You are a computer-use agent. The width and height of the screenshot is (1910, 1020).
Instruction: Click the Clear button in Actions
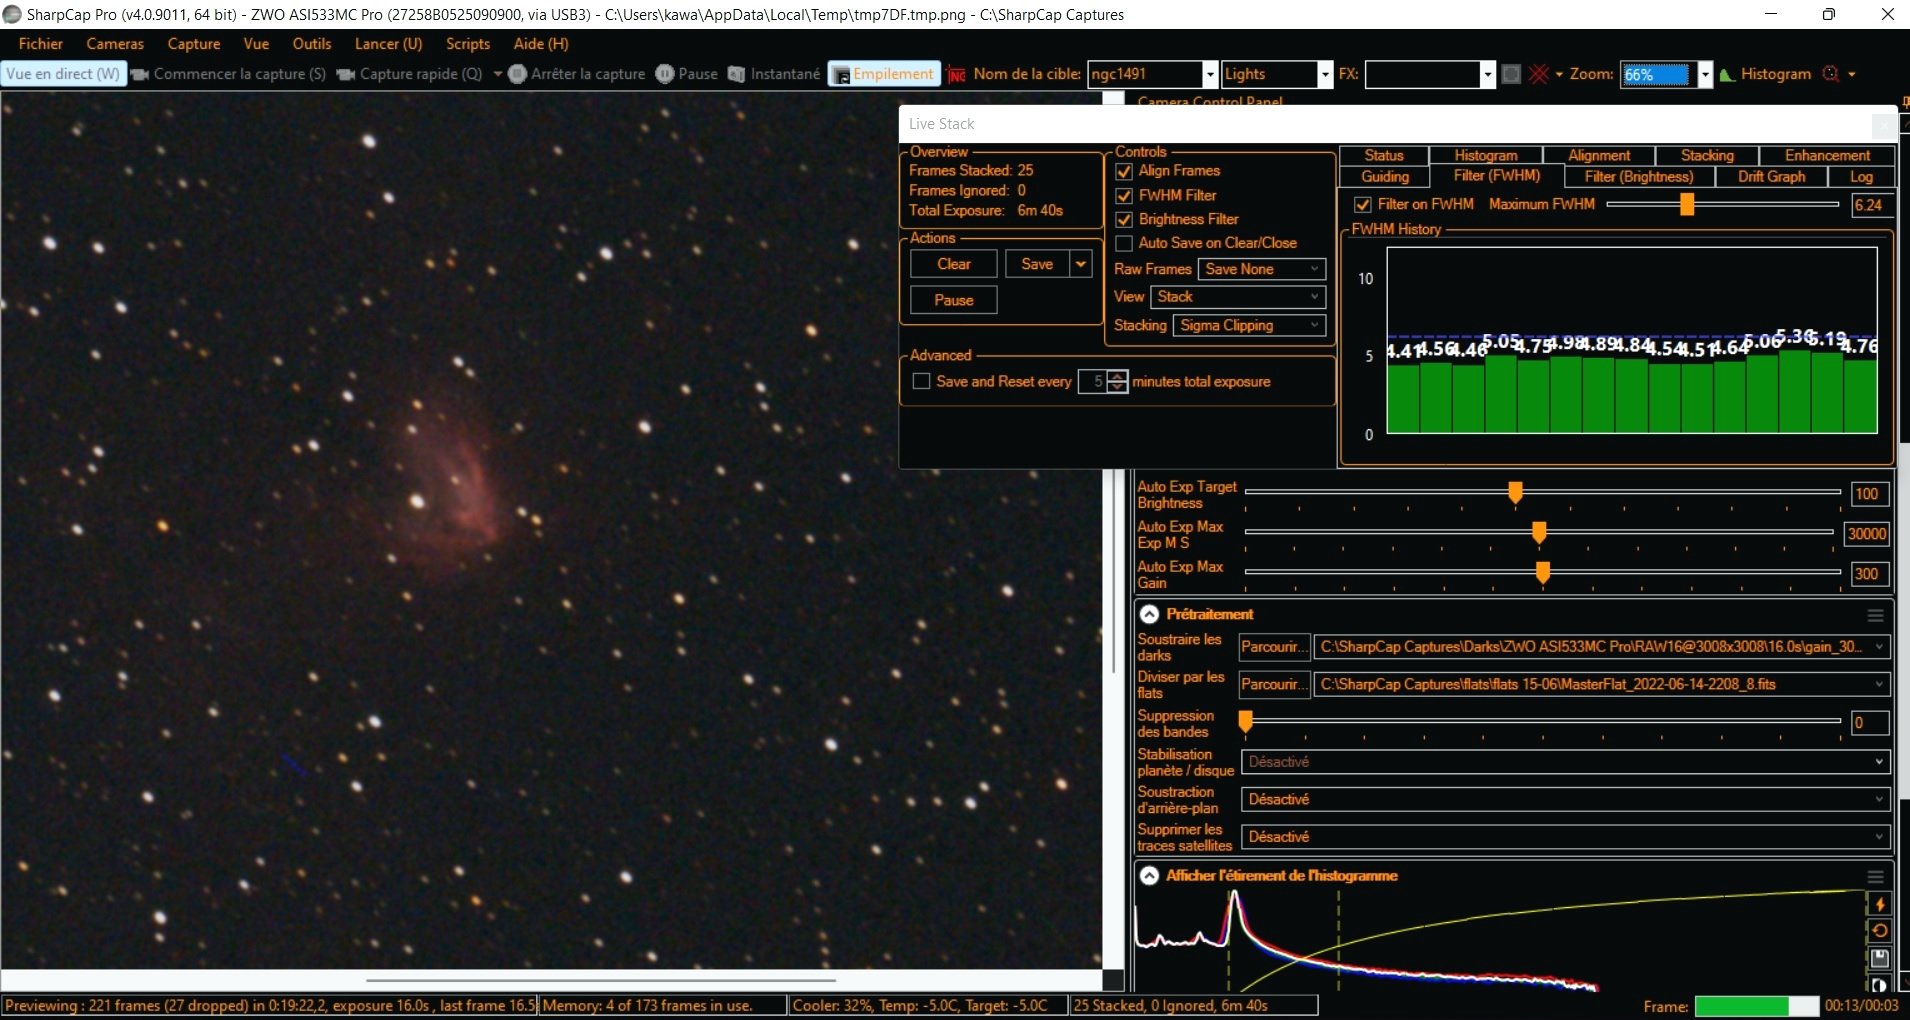pyautogui.click(x=954, y=264)
